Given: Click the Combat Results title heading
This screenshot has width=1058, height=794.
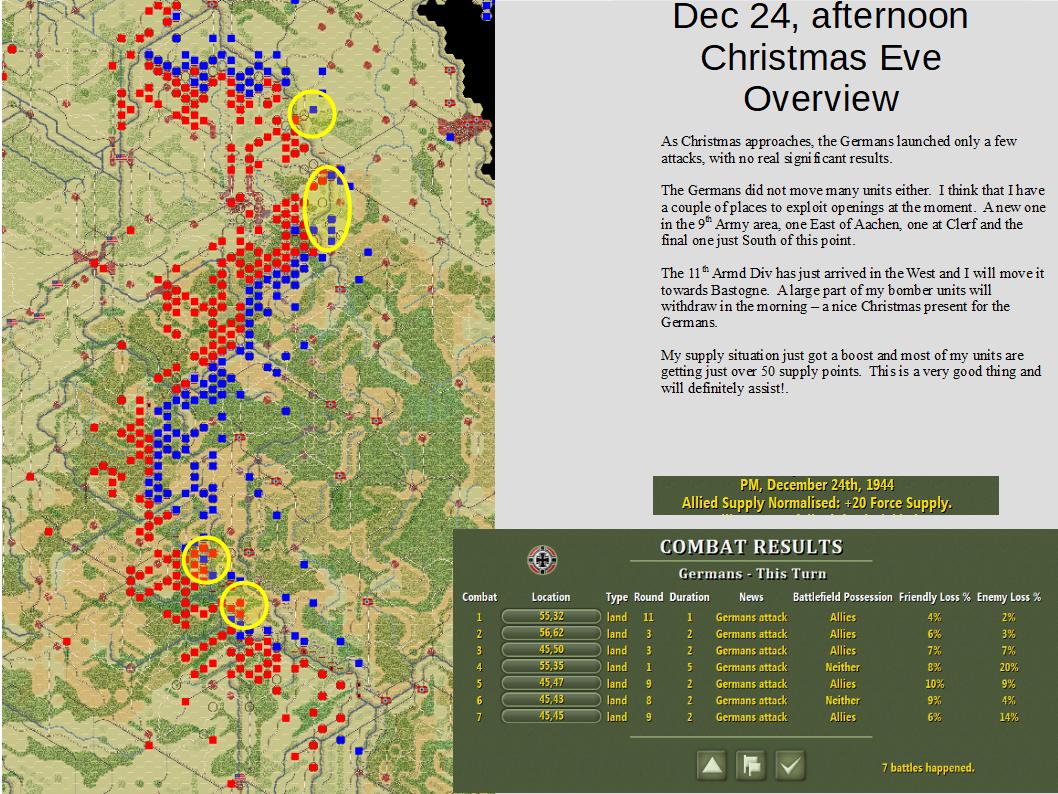Looking at the screenshot, I should 751,547.
